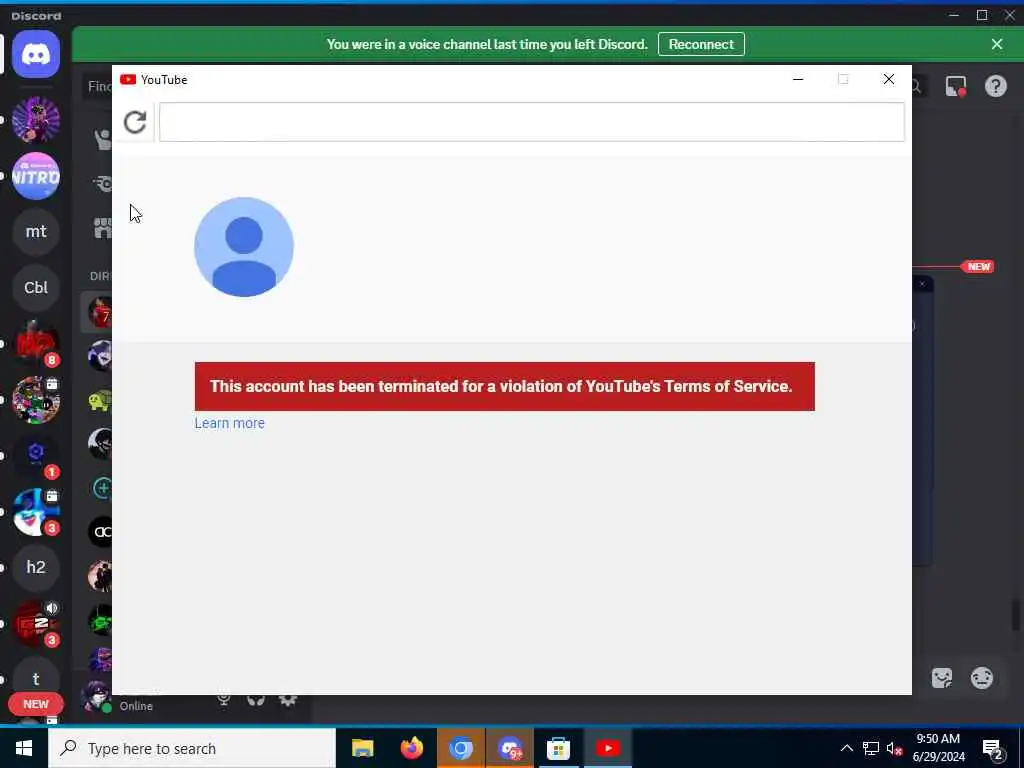Click the Discord chat scrollbar

(x=1016, y=615)
